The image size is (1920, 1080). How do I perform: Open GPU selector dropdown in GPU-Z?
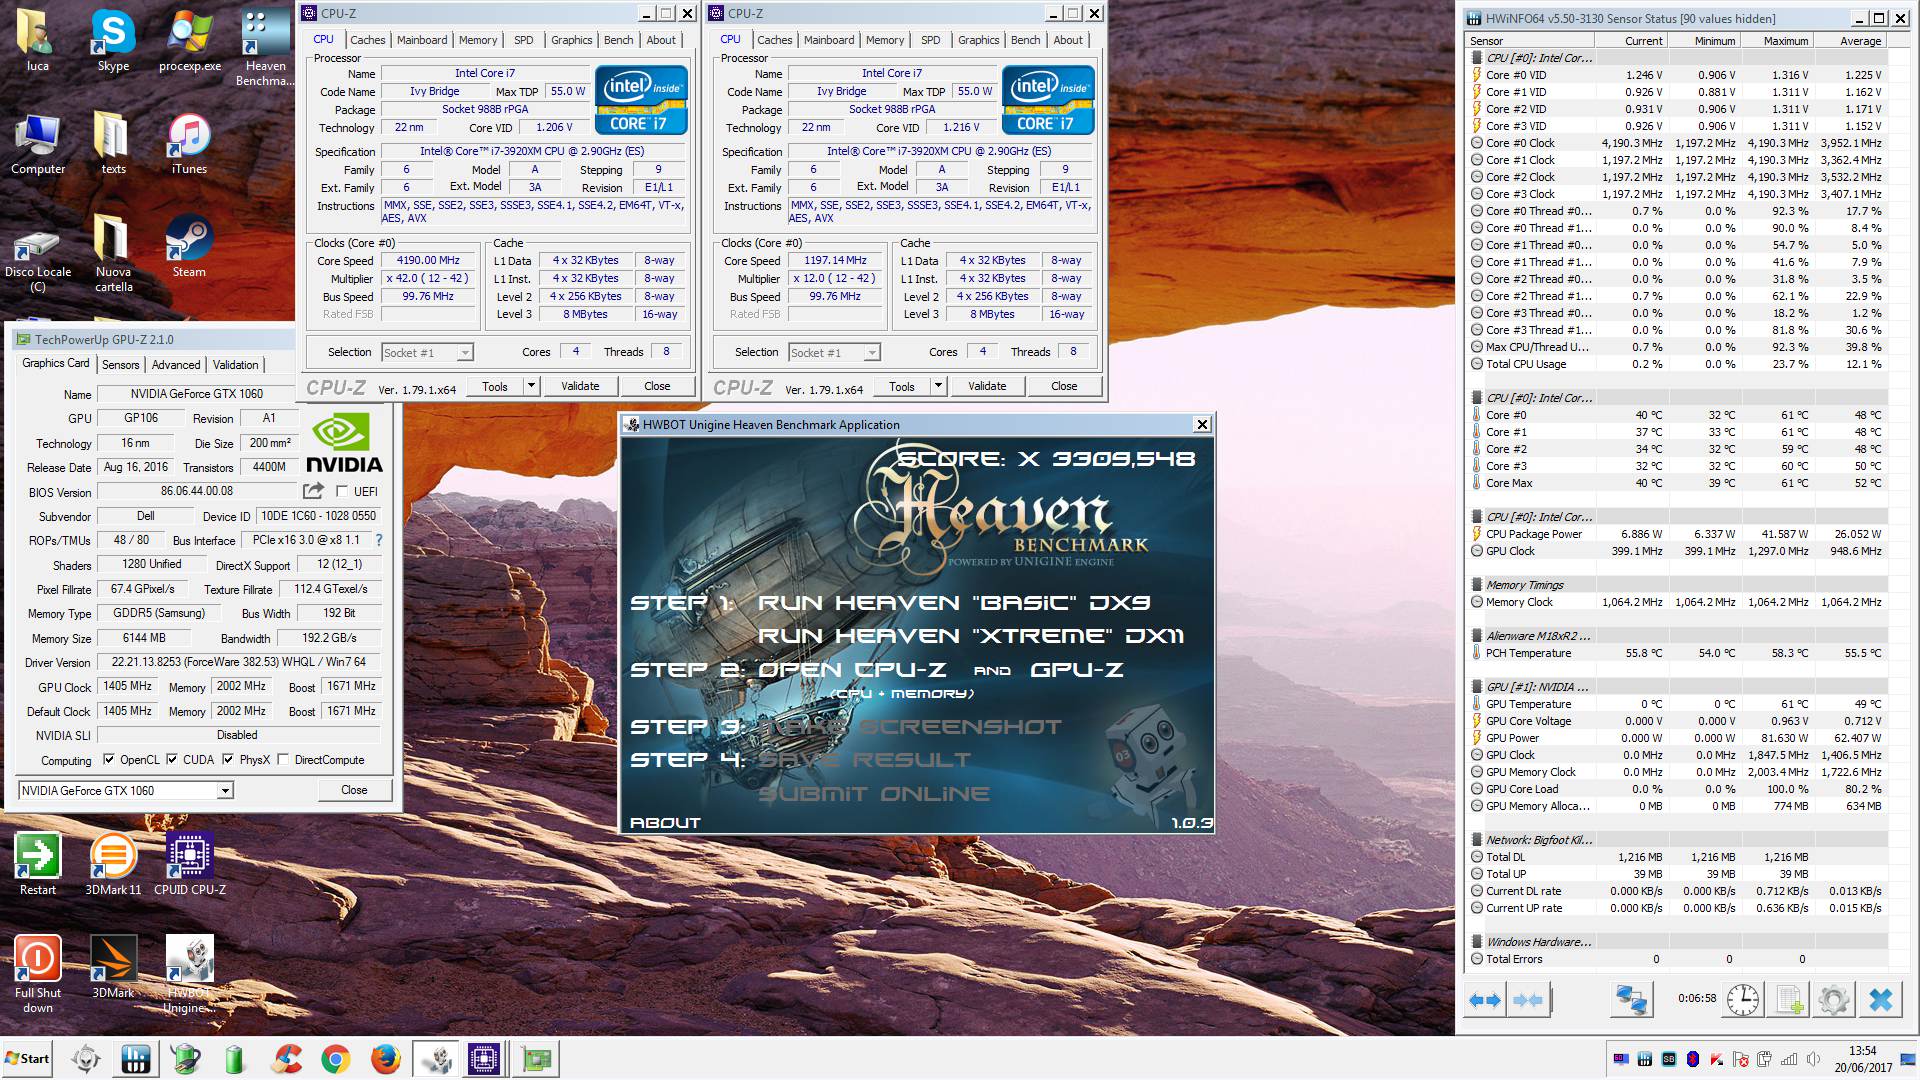(225, 790)
